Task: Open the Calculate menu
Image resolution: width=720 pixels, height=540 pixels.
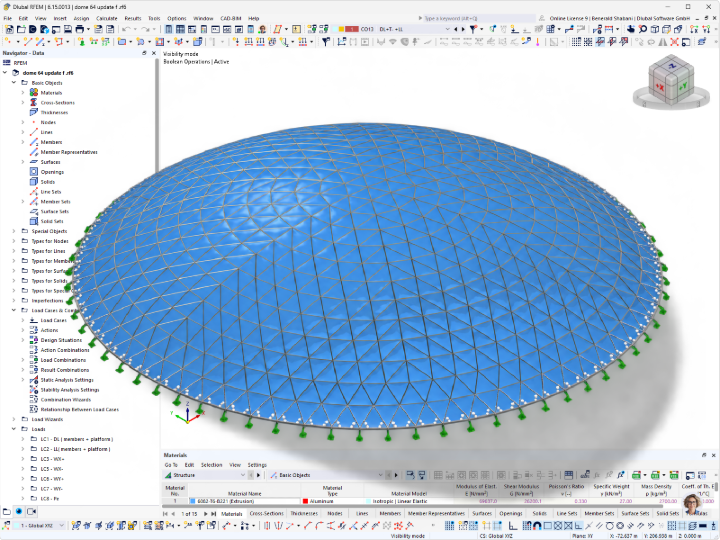Action: point(107,18)
